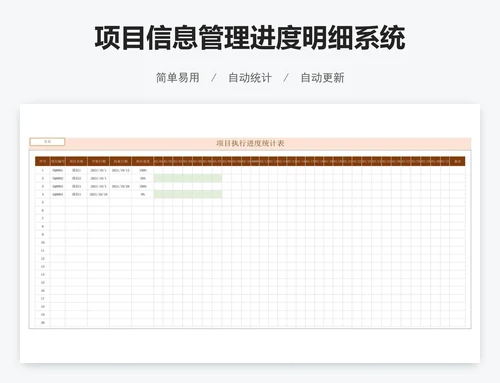
Task: Select the last column header '备注'
Action: point(457,161)
